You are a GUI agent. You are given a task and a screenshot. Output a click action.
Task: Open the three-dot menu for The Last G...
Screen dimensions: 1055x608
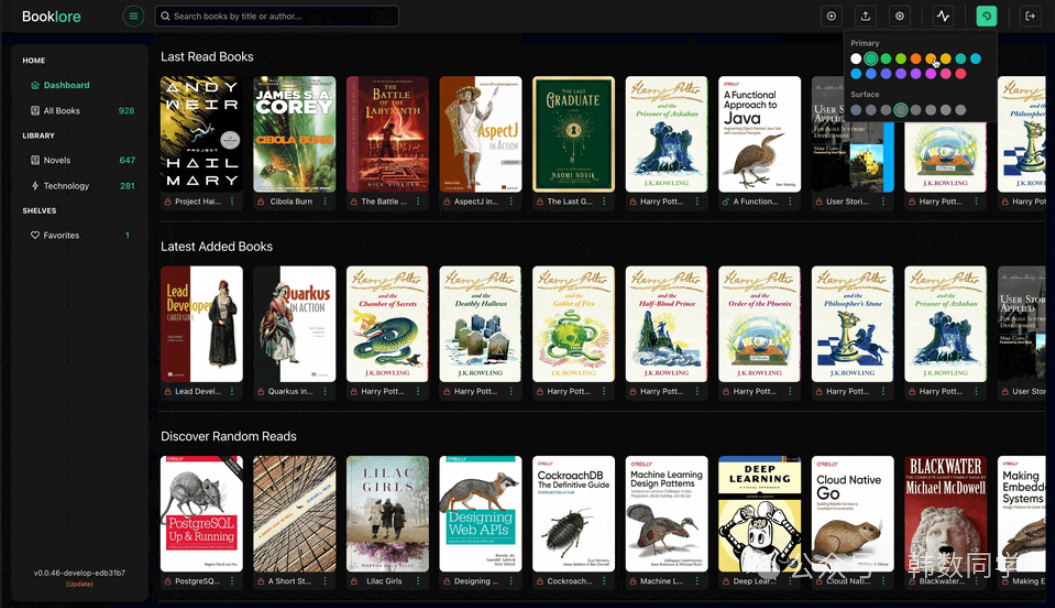pyautogui.click(x=604, y=201)
